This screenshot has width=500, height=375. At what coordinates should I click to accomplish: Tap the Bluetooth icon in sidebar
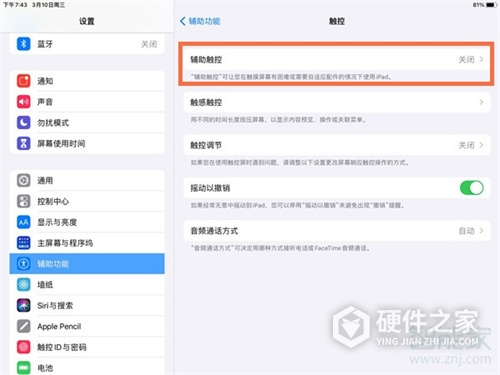(x=23, y=44)
